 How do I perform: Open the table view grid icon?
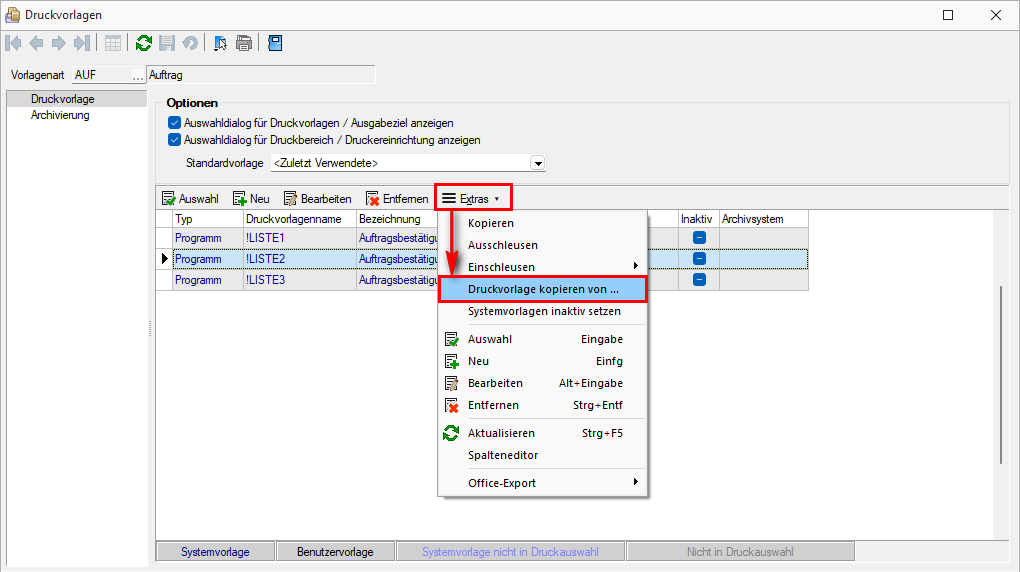[113, 44]
